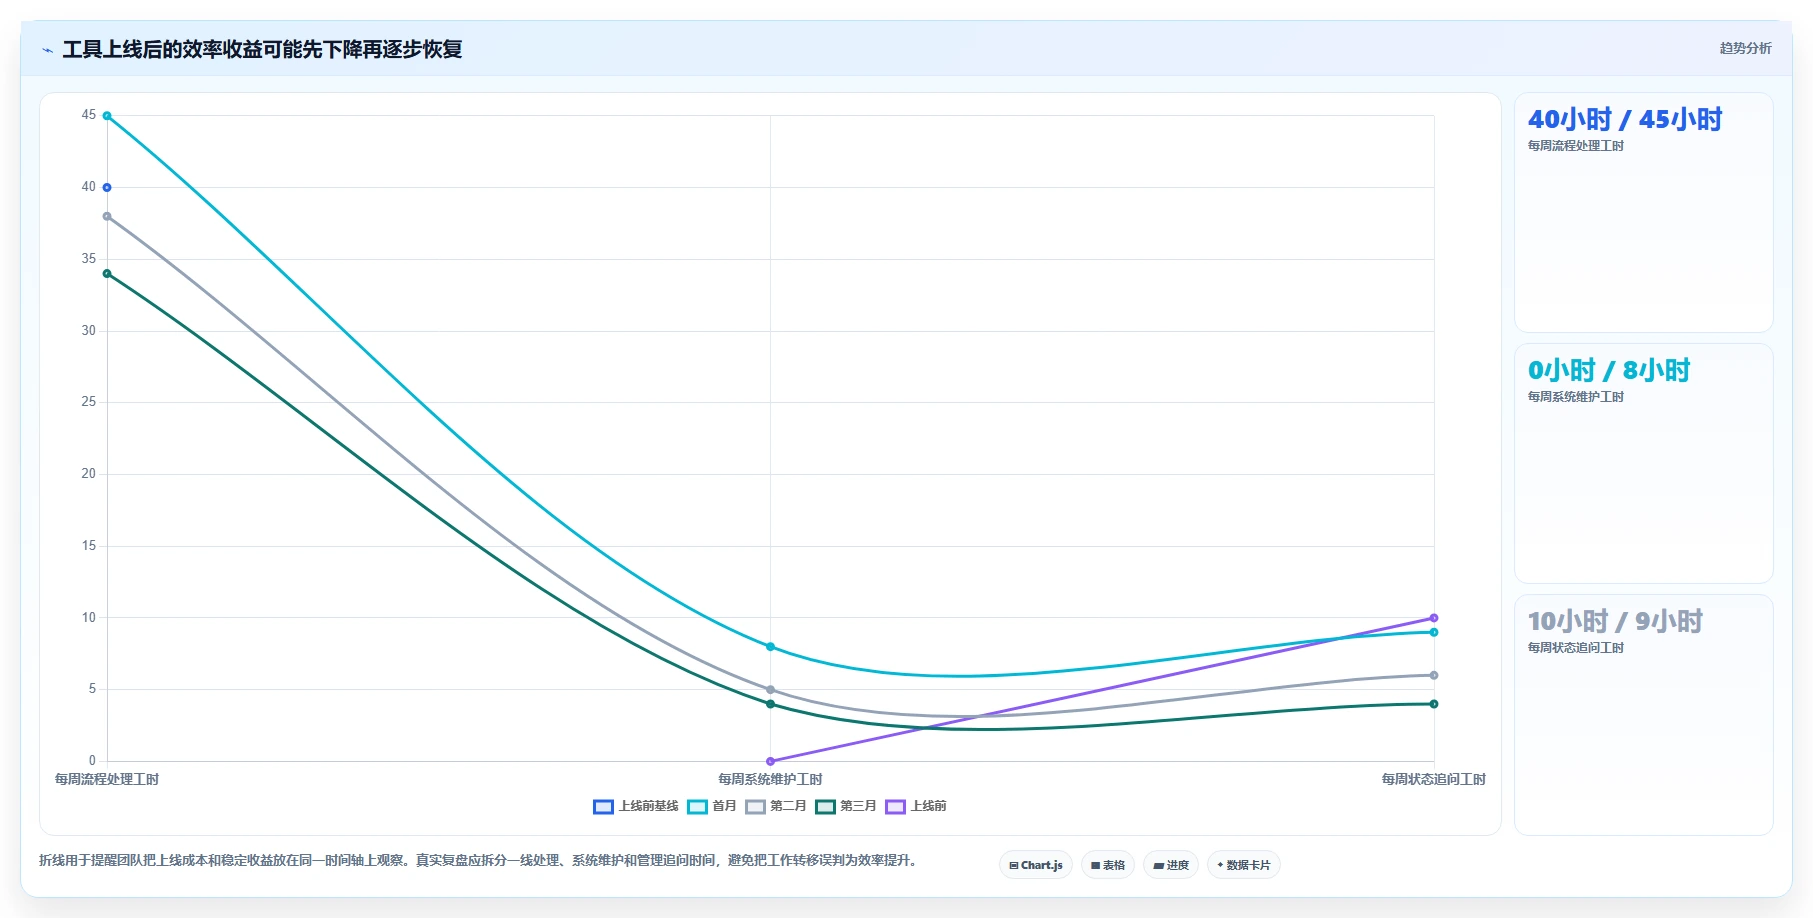Click the footnote text starting with 折线用于提醒团队
Viewport: 1813px width, 918px height.
tap(479, 860)
